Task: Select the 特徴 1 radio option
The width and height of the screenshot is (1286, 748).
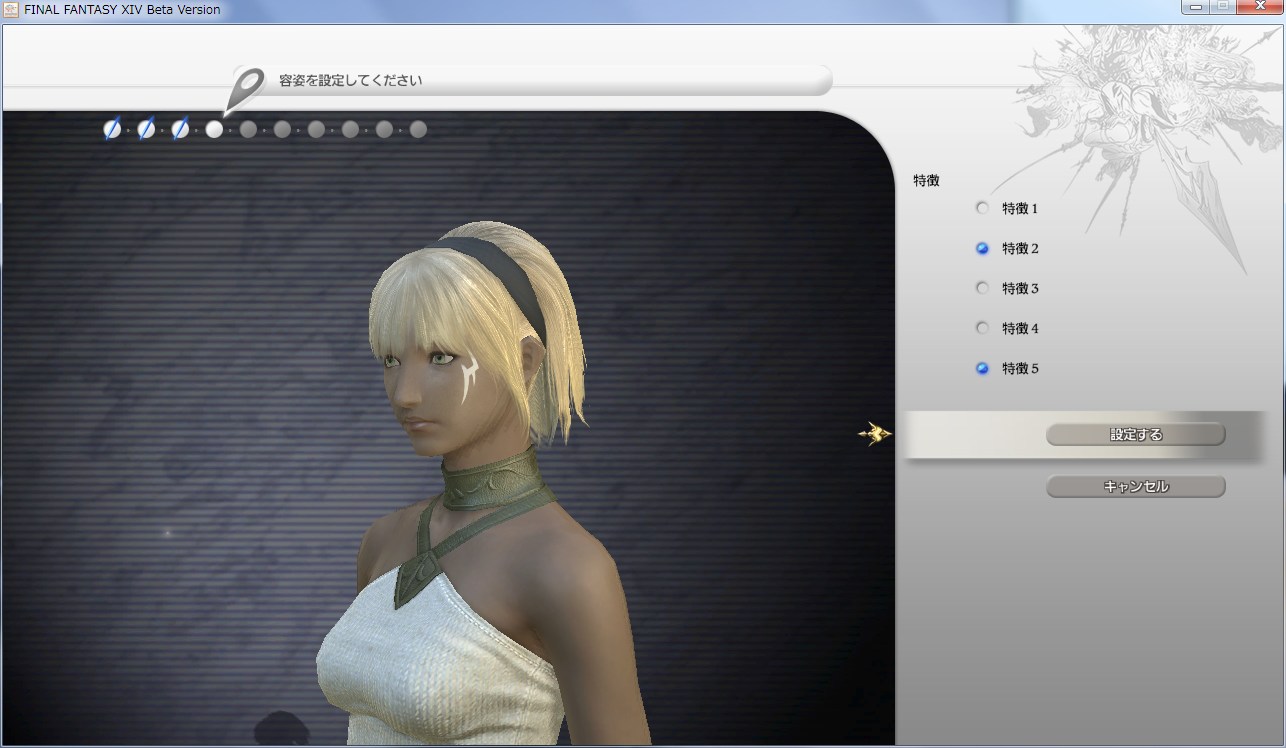Action: point(982,208)
